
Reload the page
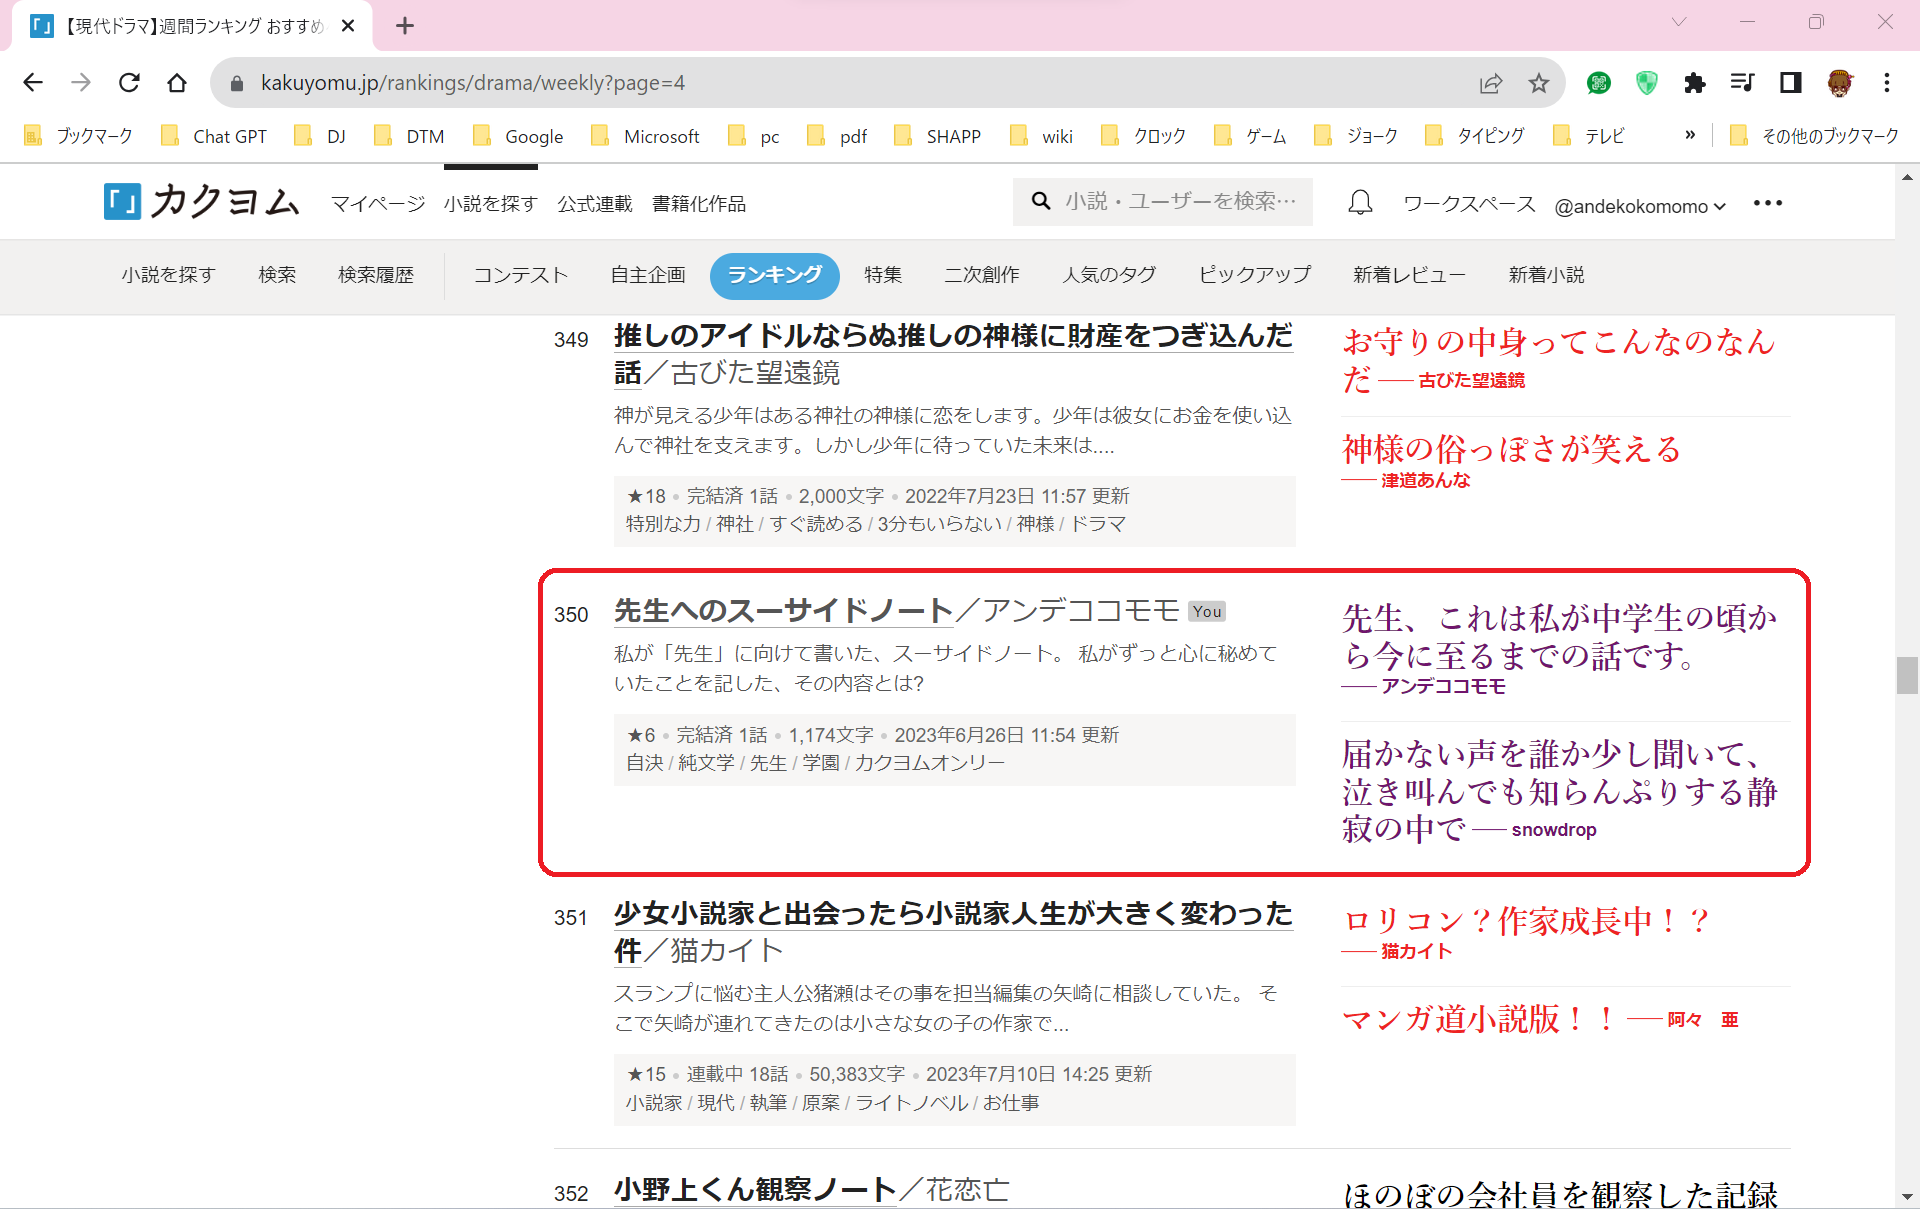(x=129, y=83)
